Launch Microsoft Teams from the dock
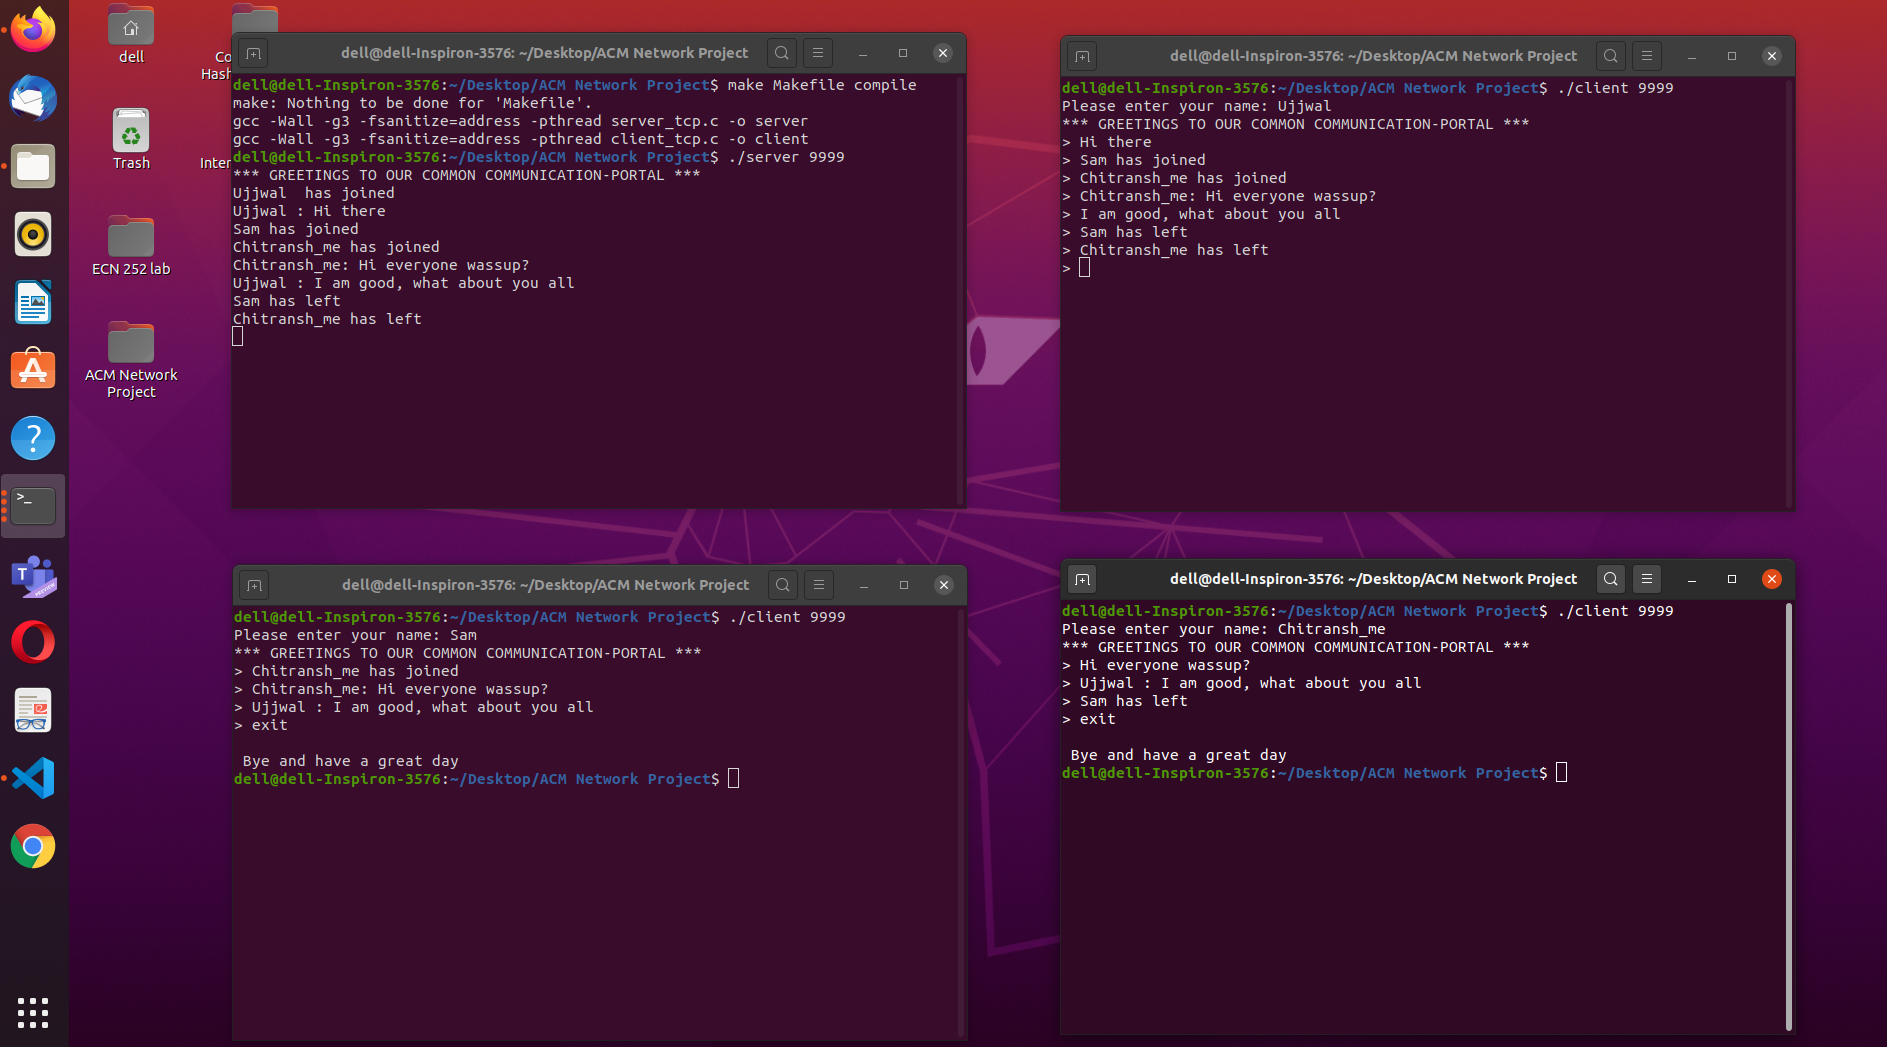Image resolution: width=1887 pixels, height=1047 pixels. pyautogui.click(x=33, y=574)
